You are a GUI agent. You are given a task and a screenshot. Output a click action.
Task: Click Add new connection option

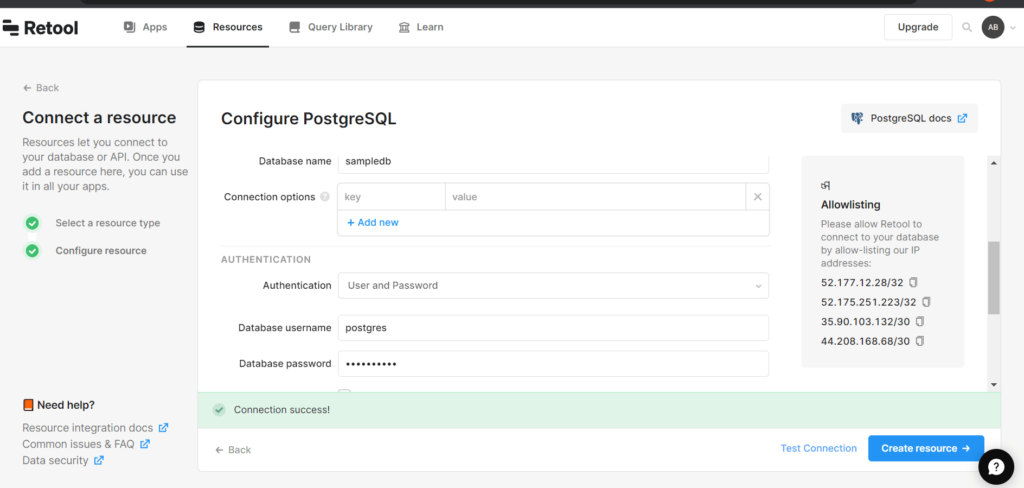click(x=373, y=222)
